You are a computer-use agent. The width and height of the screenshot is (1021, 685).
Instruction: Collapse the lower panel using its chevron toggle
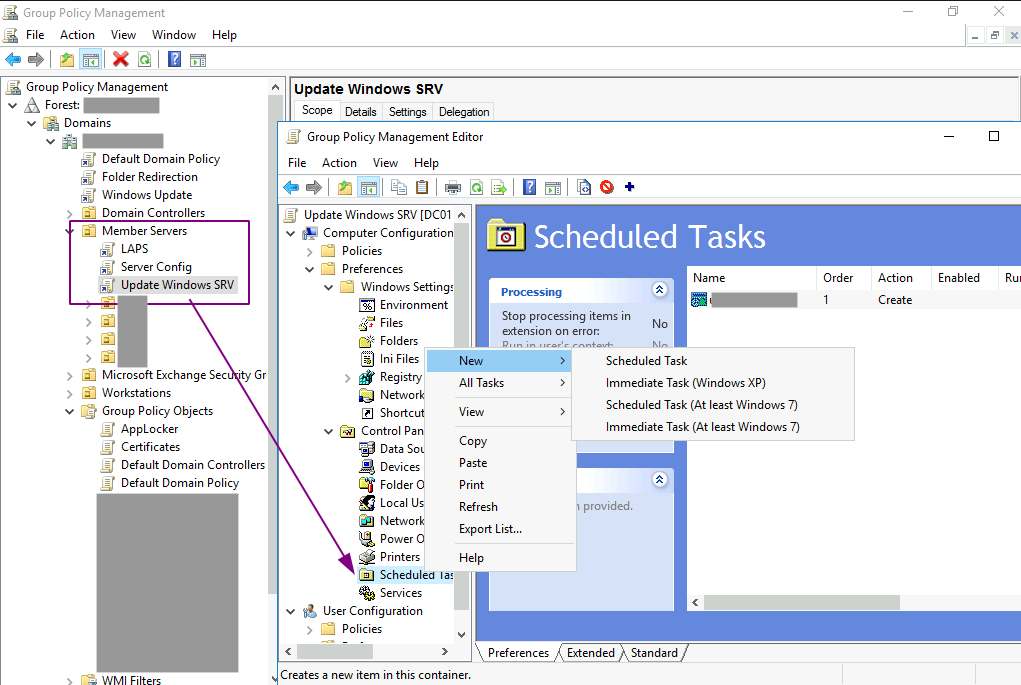[x=659, y=479]
